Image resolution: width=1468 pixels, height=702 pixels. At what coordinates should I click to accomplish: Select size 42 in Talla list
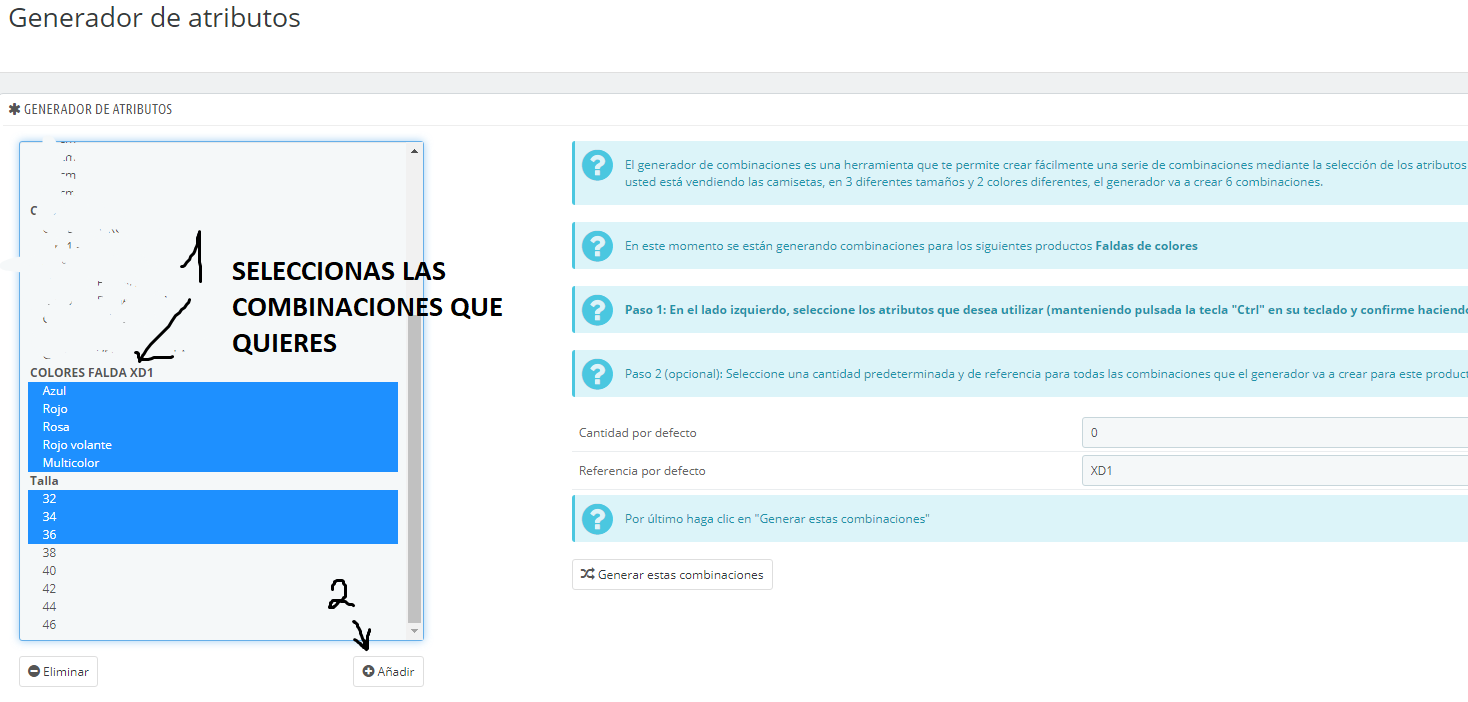point(213,589)
